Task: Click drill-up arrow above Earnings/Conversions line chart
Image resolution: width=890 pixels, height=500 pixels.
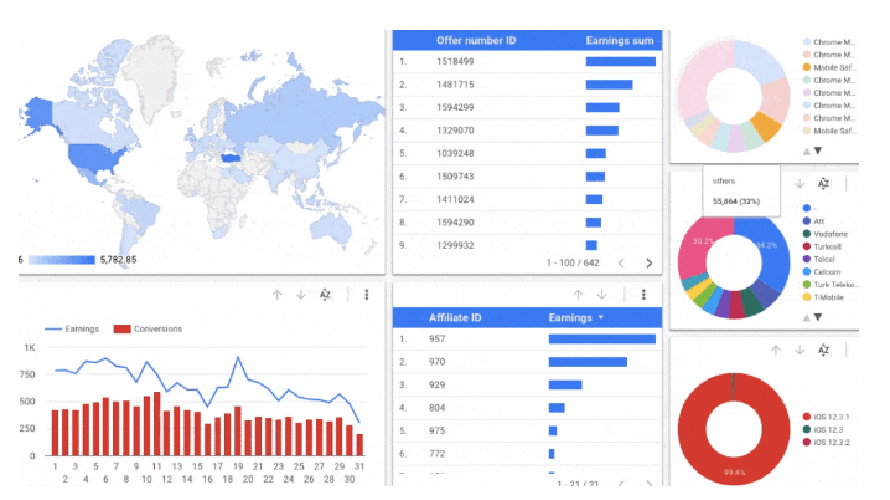Action: coord(277,295)
